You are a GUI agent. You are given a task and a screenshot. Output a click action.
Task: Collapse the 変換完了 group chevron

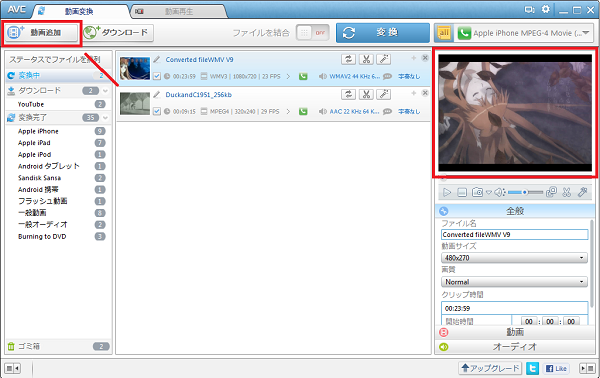point(106,117)
